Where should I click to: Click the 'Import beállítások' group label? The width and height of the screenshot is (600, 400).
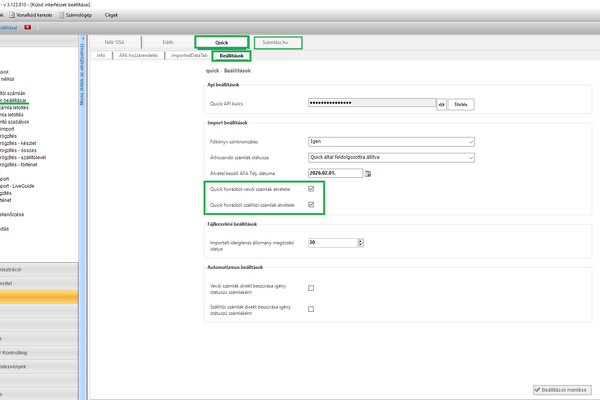pos(227,123)
